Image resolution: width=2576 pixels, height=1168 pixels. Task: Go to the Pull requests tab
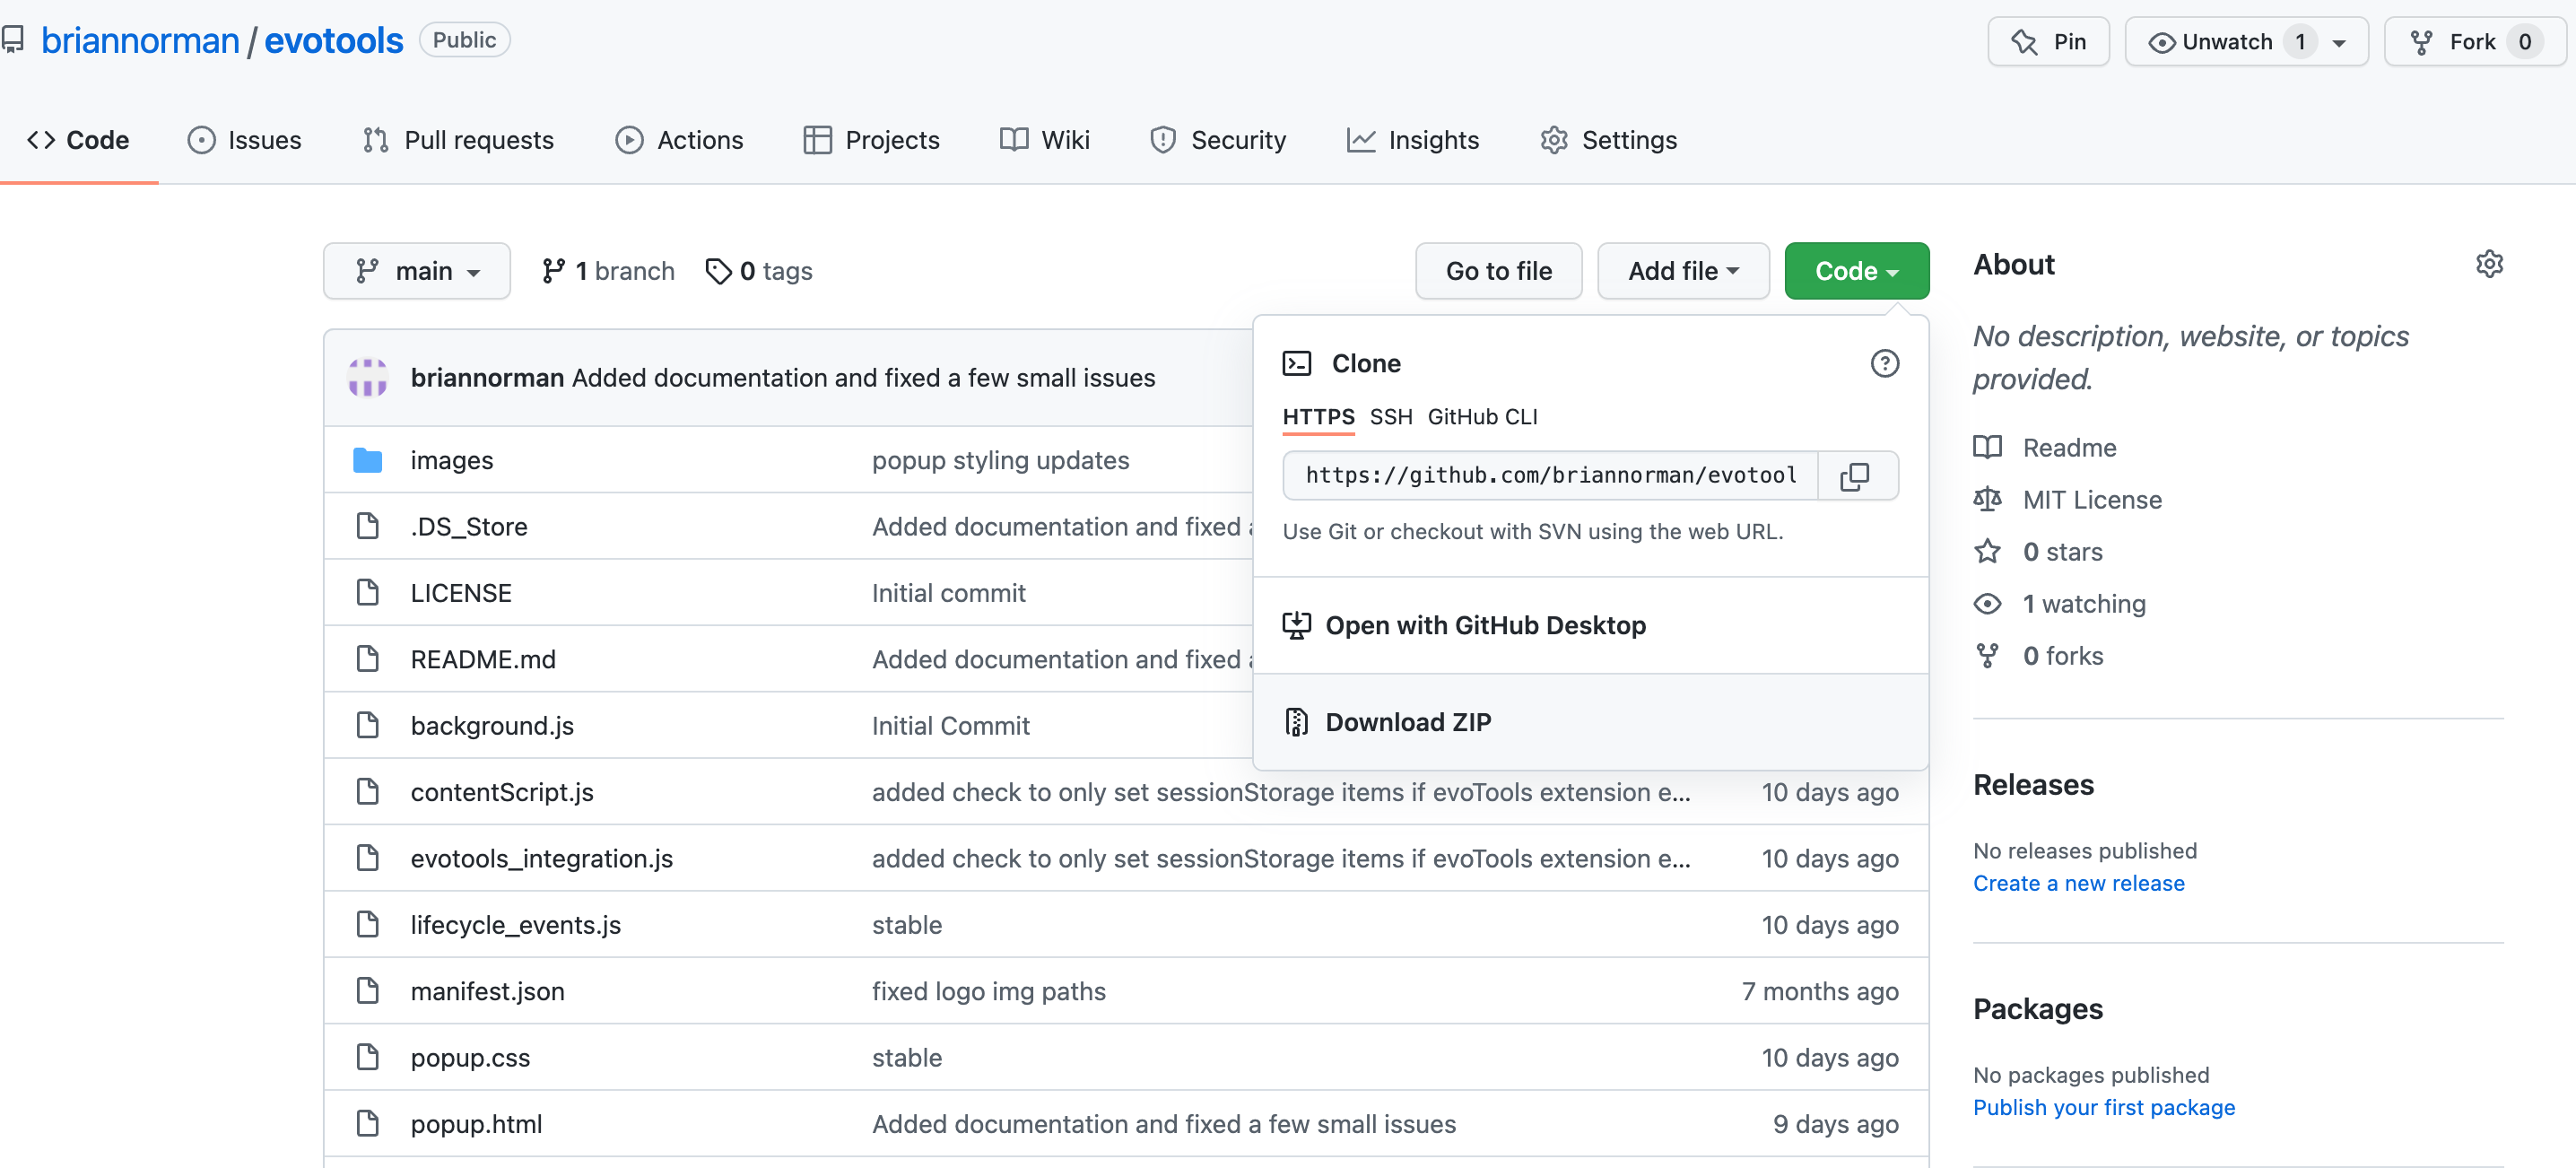pos(458,140)
